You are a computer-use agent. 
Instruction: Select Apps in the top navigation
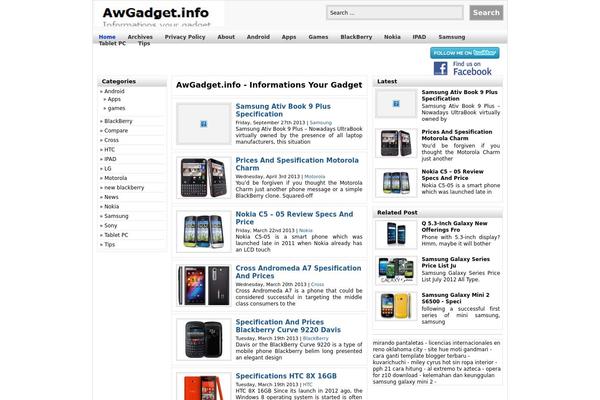pyautogui.click(x=289, y=37)
